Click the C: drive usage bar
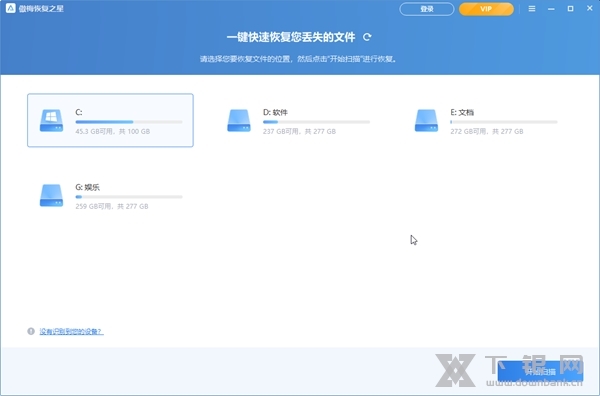600x396 pixels. pos(129,122)
